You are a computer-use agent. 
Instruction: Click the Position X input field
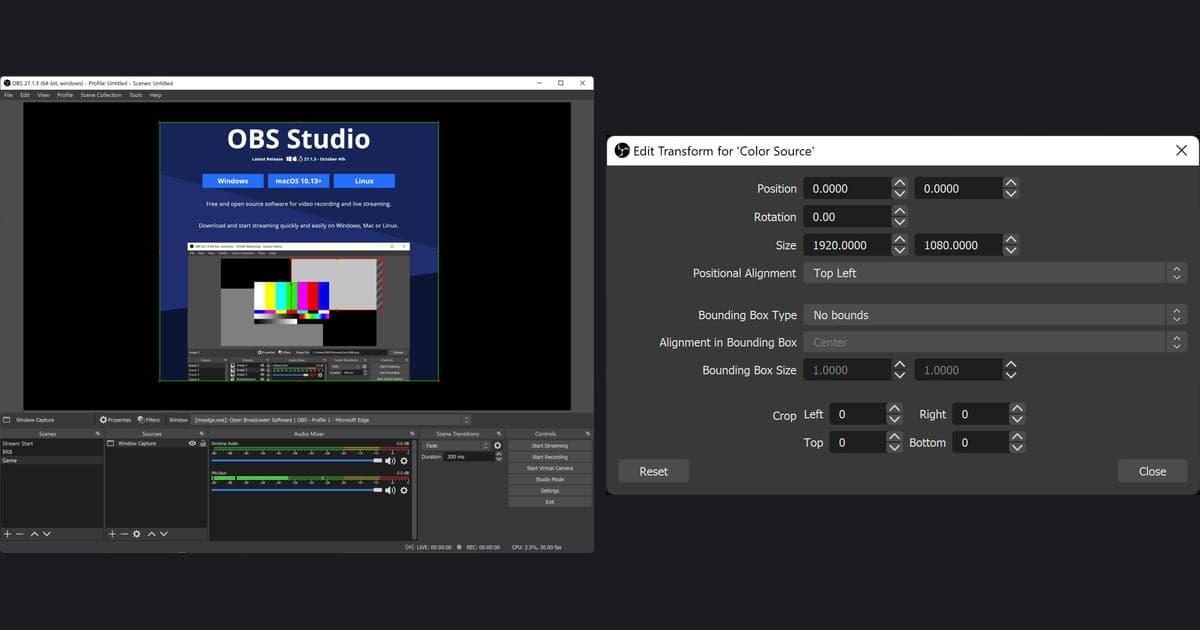(848, 188)
